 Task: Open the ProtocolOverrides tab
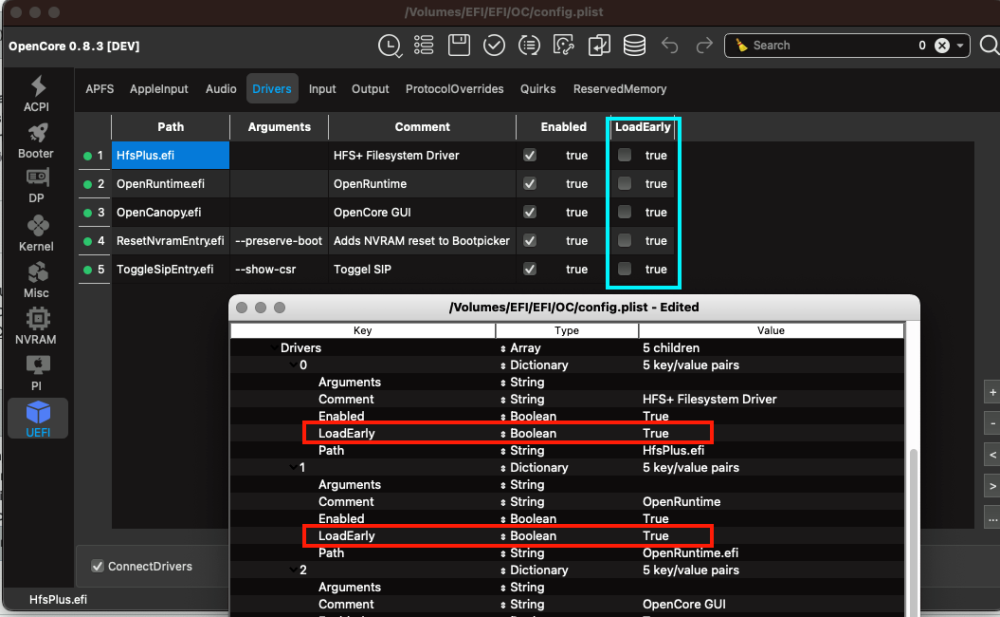[x=454, y=89]
